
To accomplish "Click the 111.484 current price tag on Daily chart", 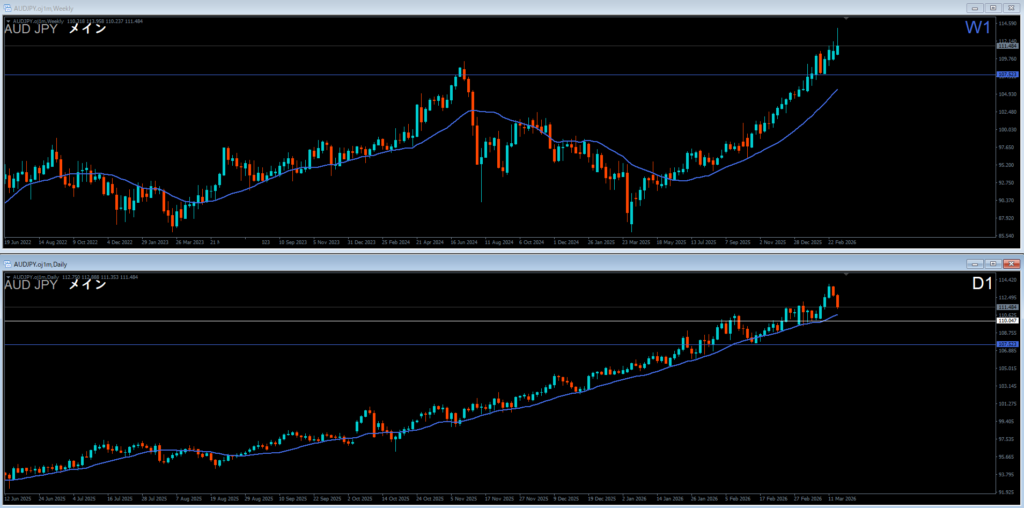I will tap(1007, 307).
